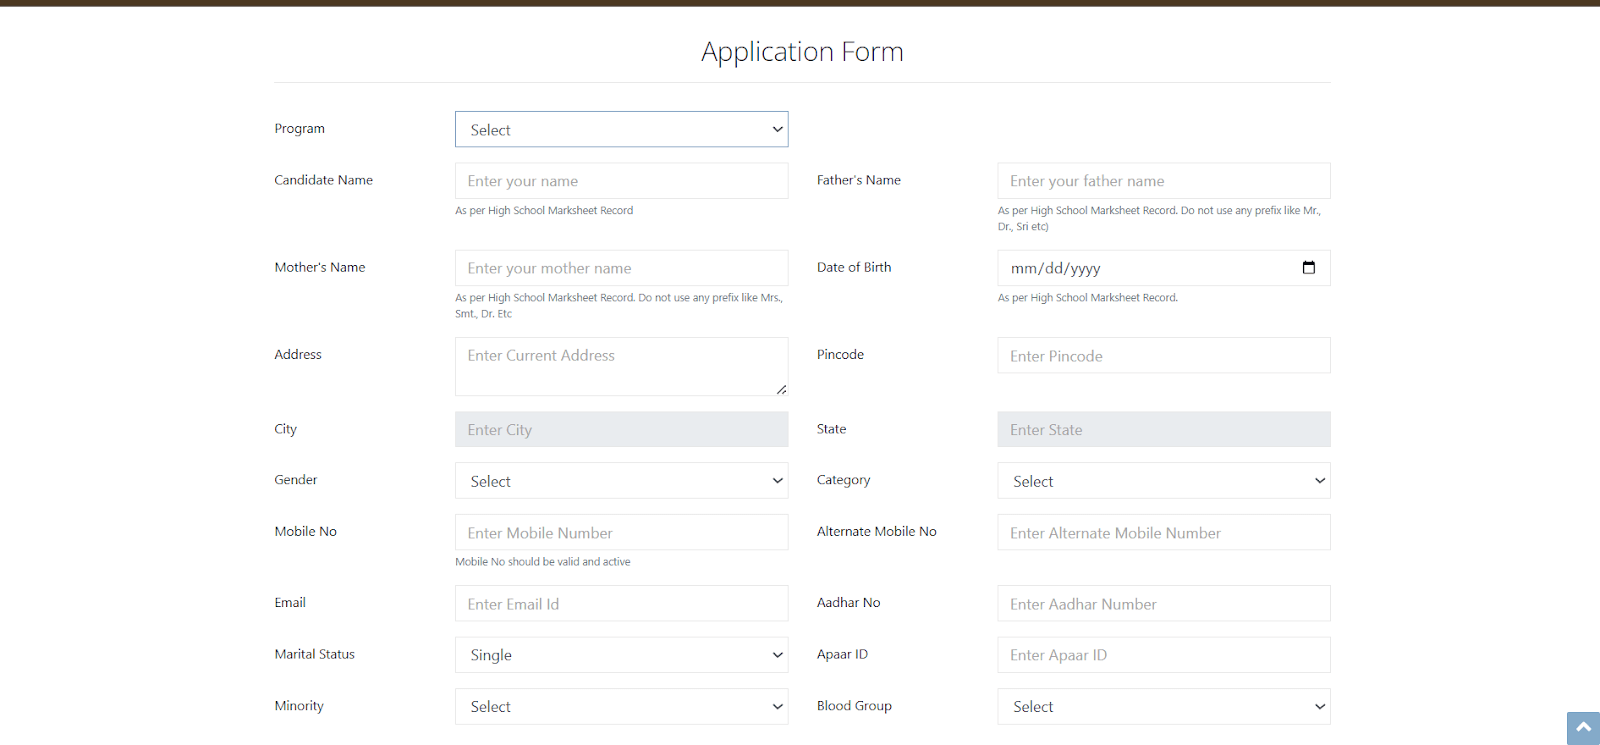Click the Enter Current Address textarea
This screenshot has width=1600, height=745.
point(621,366)
